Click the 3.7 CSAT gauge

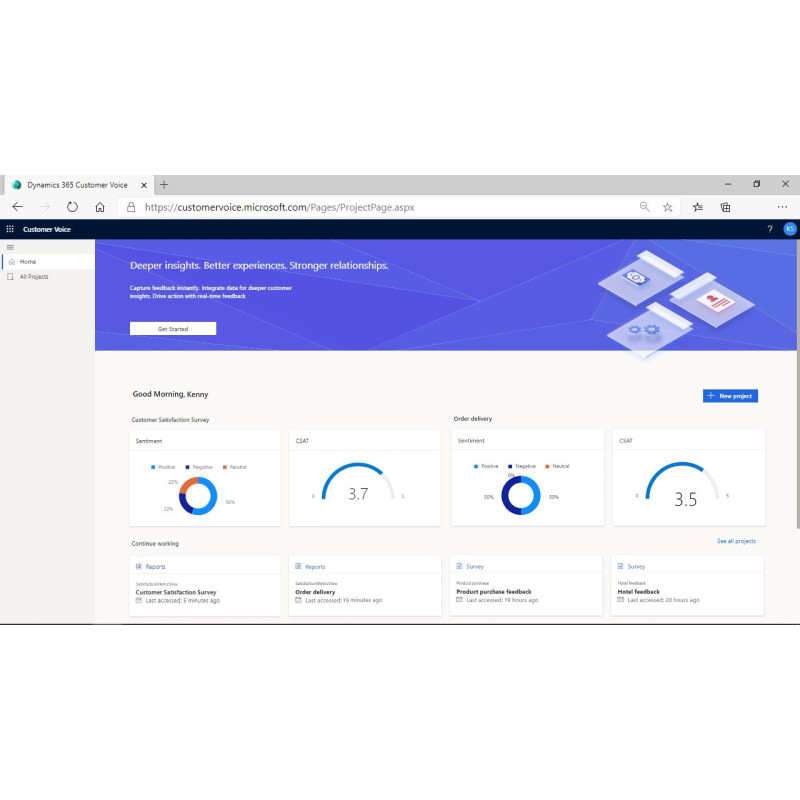click(358, 482)
